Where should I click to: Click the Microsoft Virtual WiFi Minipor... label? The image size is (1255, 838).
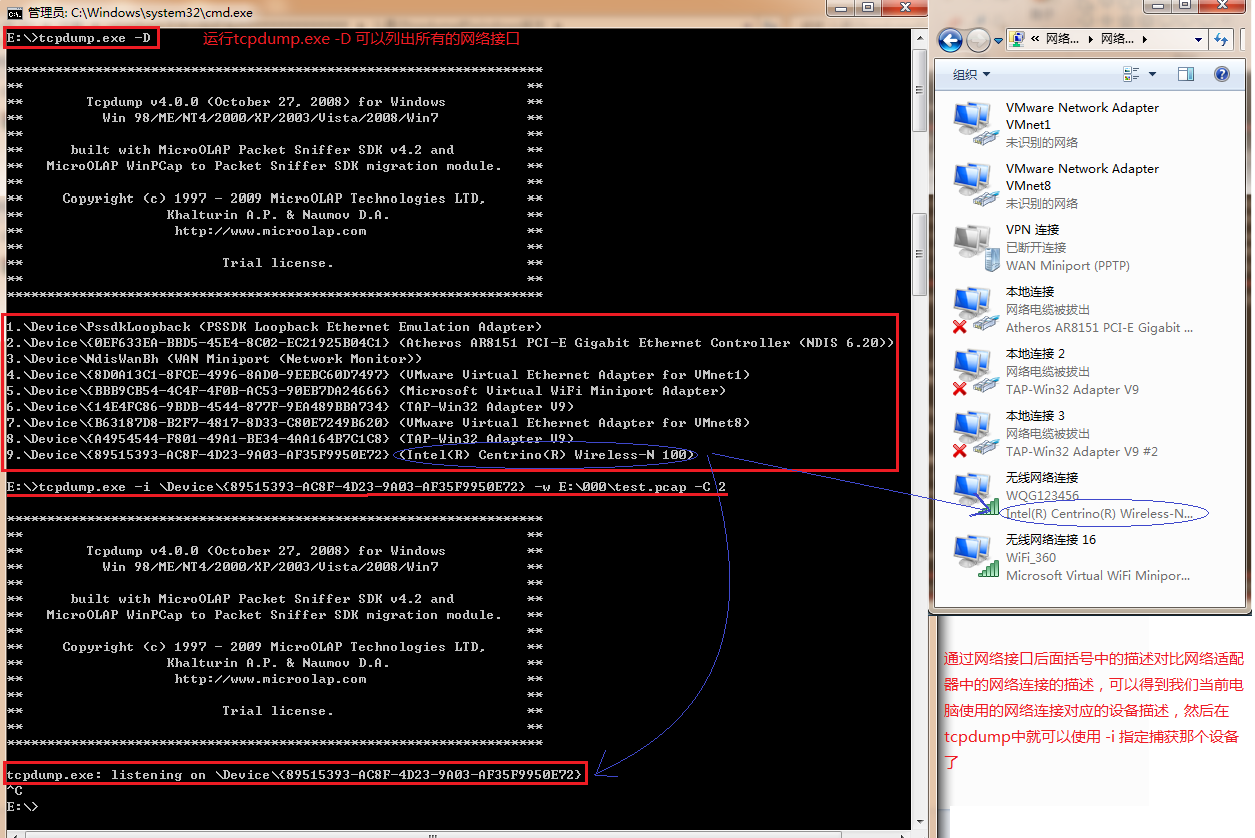coord(1098,576)
